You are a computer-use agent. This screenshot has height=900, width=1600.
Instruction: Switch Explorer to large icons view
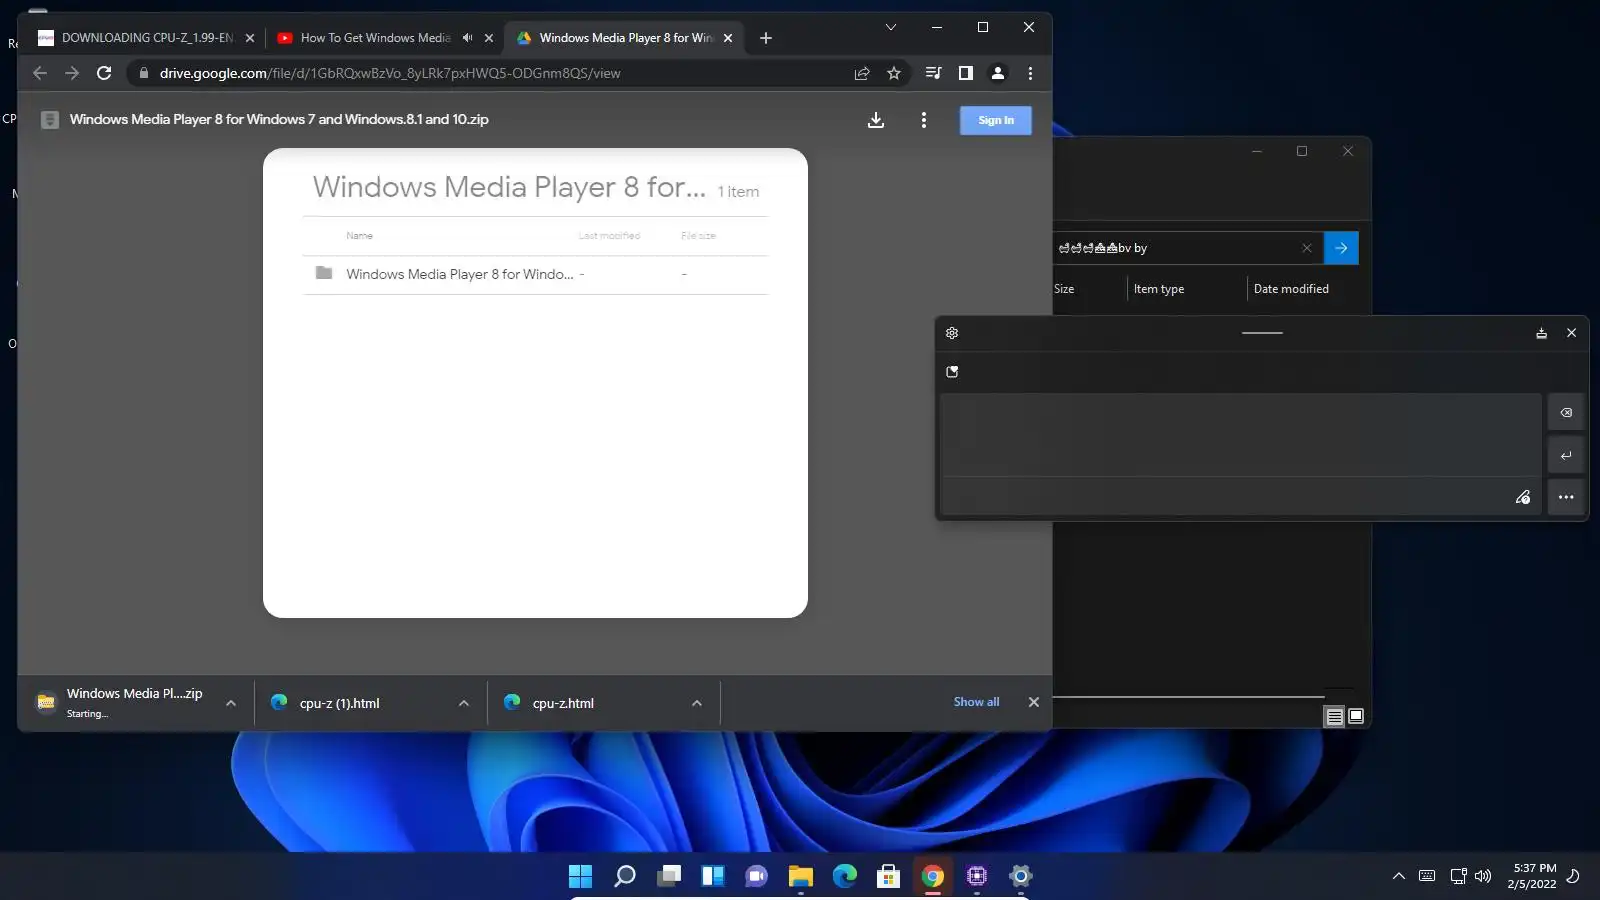point(1356,716)
